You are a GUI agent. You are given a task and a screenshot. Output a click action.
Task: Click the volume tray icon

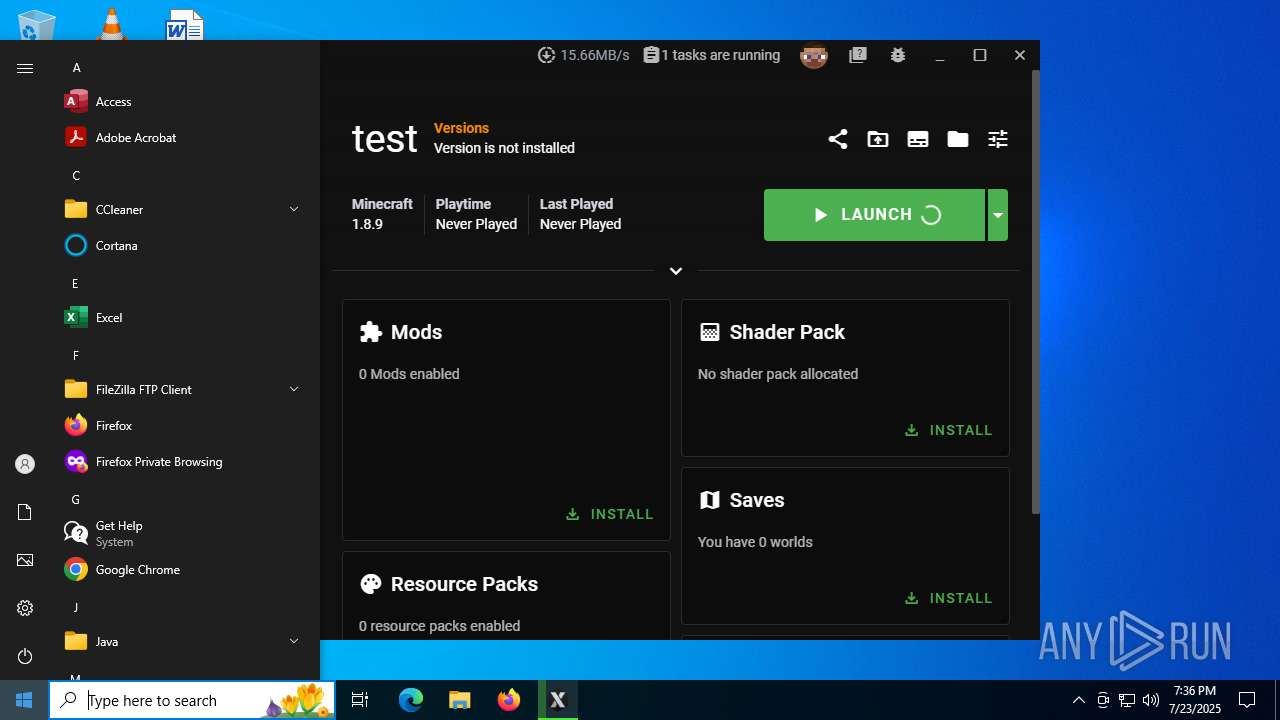tap(1151, 700)
